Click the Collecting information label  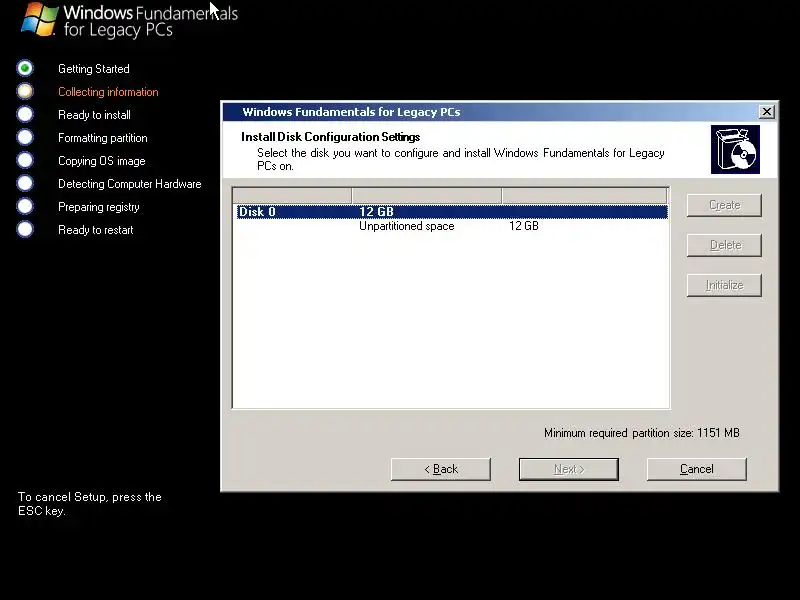(x=108, y=92)
